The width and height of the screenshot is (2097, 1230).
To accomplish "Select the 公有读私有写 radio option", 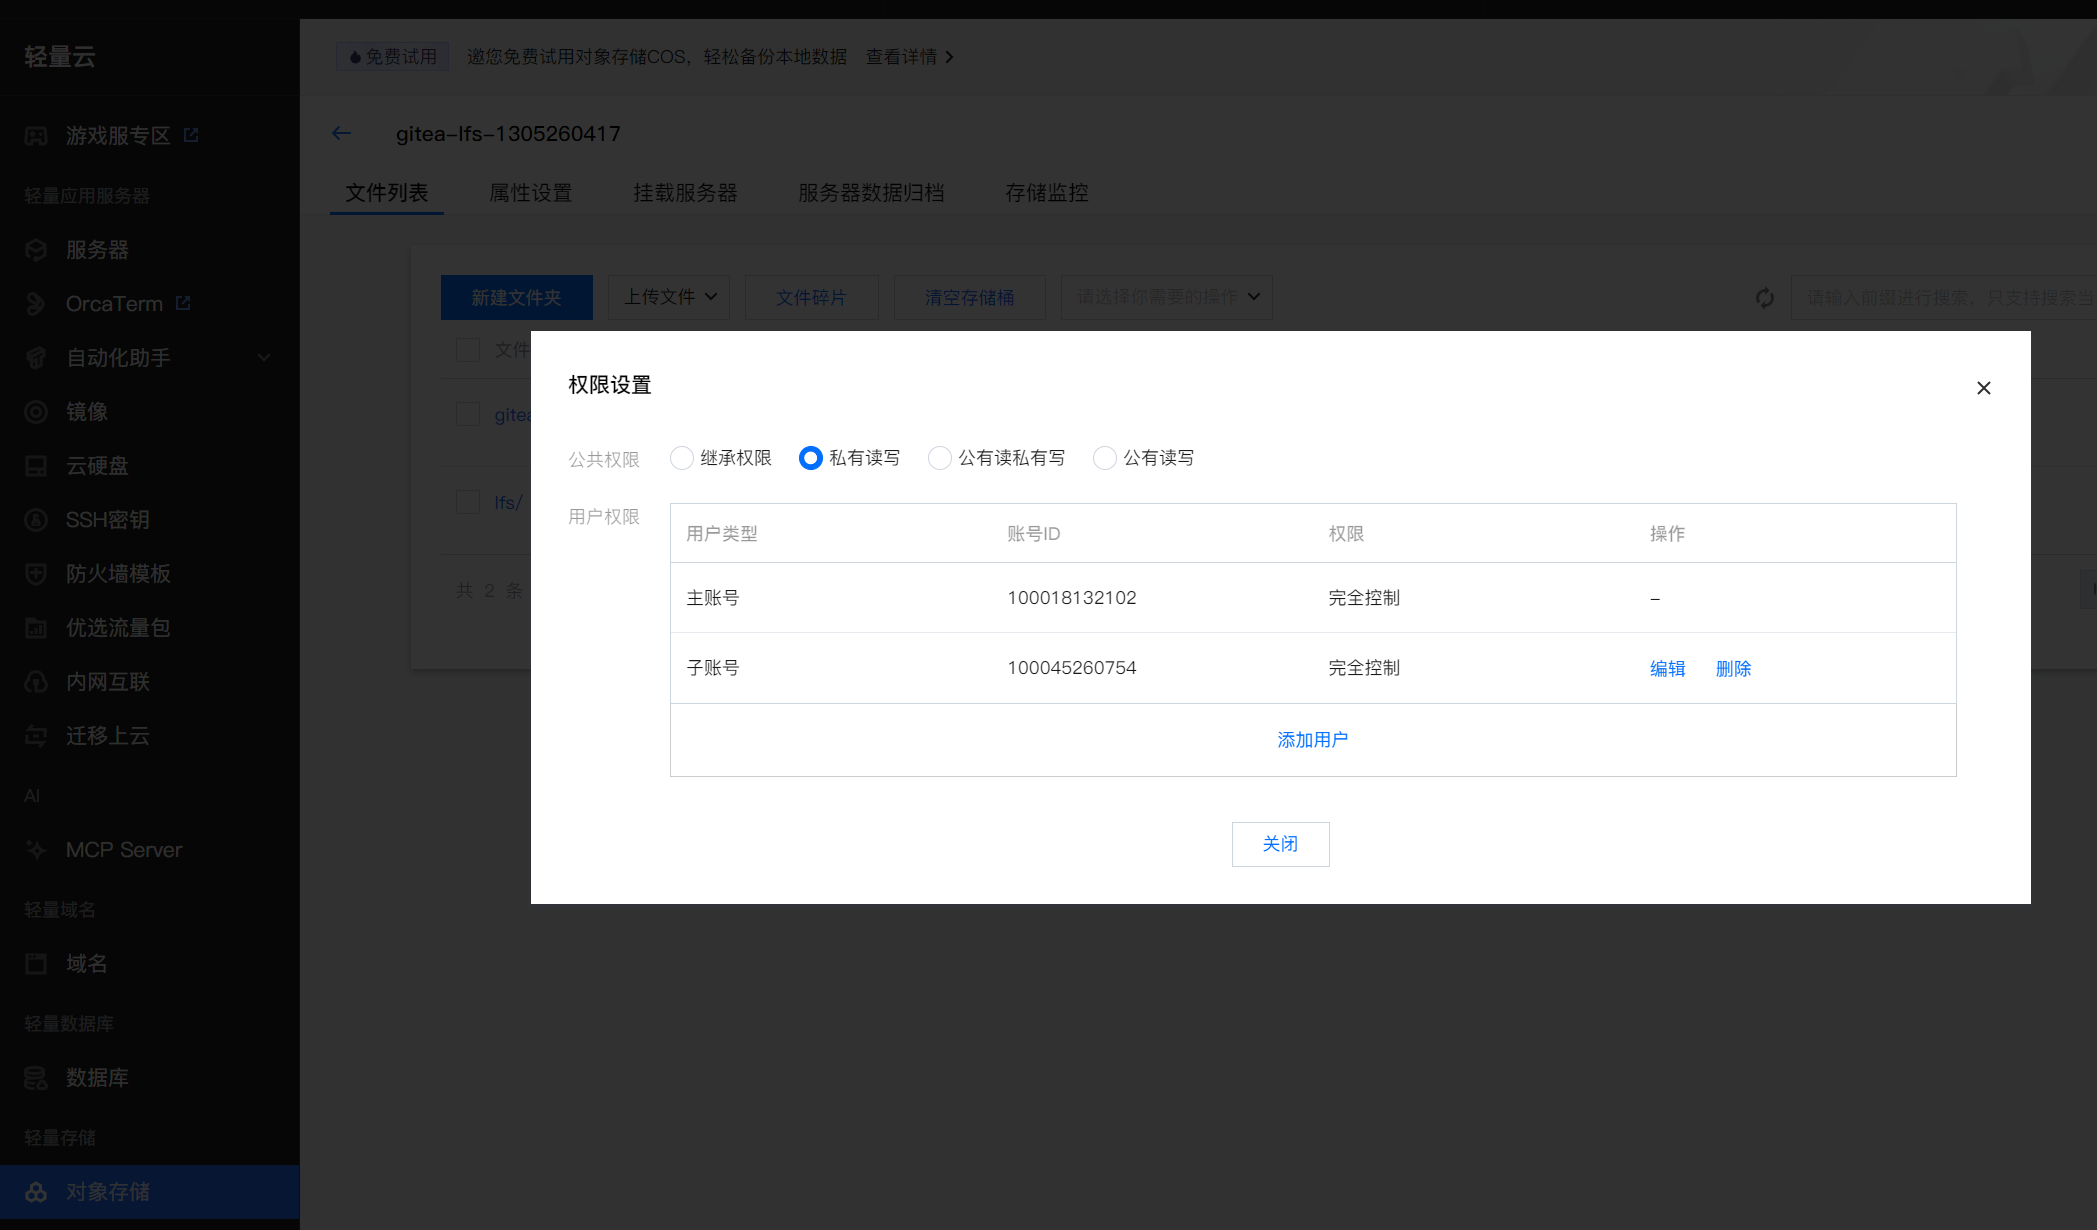I will (x=940, y=458).
